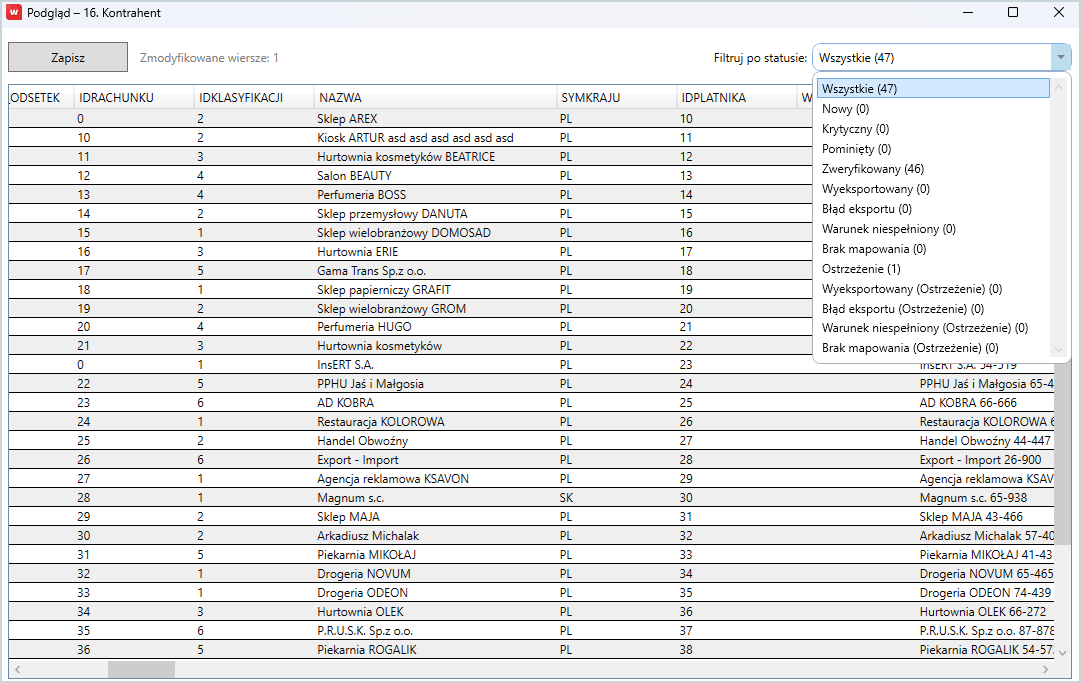Click the horizontal scrollbar thumb

[141, 670]
